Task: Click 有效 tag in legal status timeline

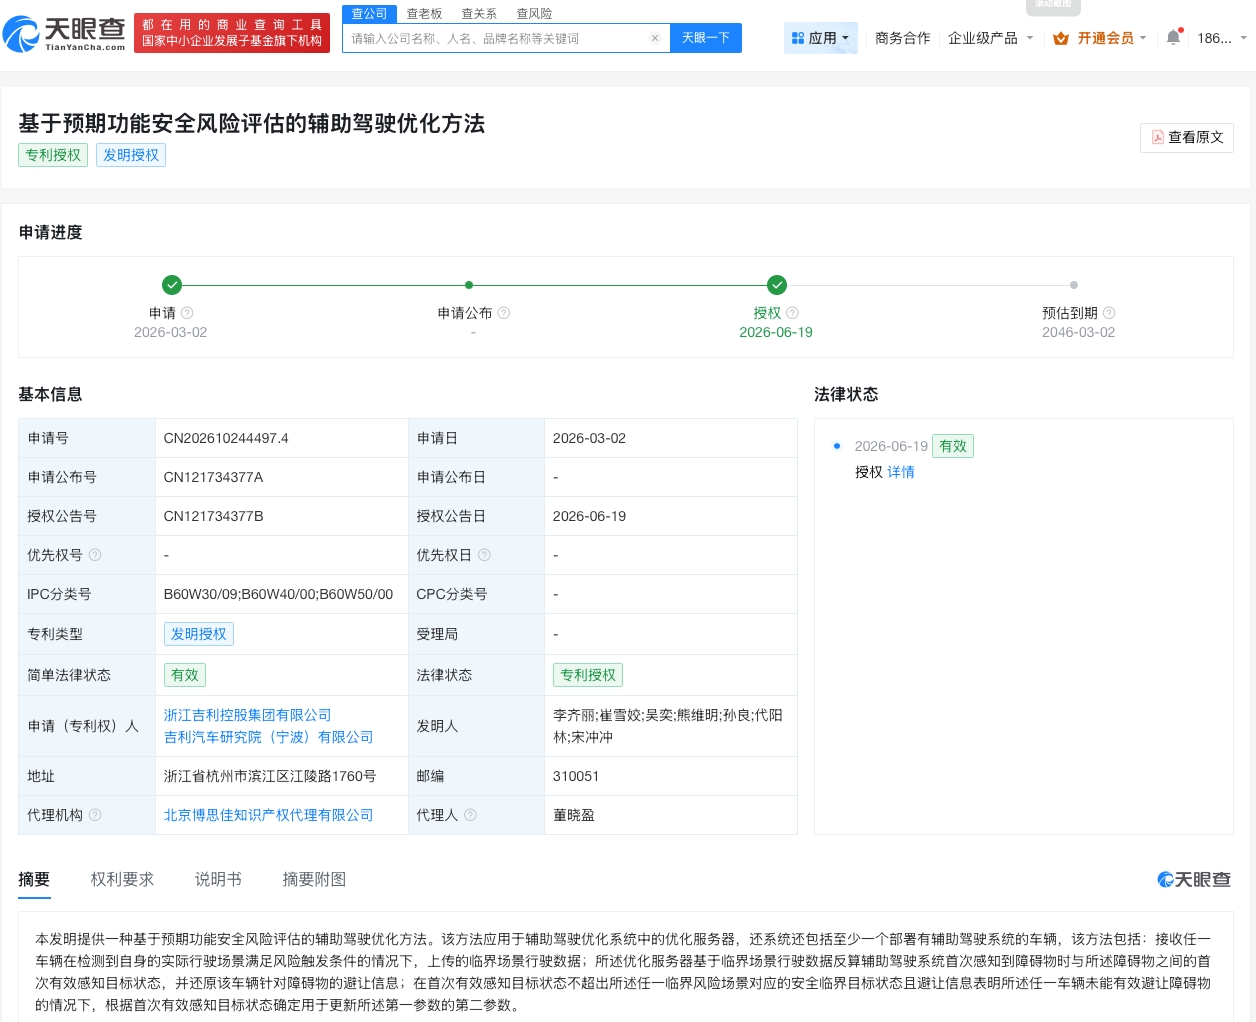Action: point(953,446)
